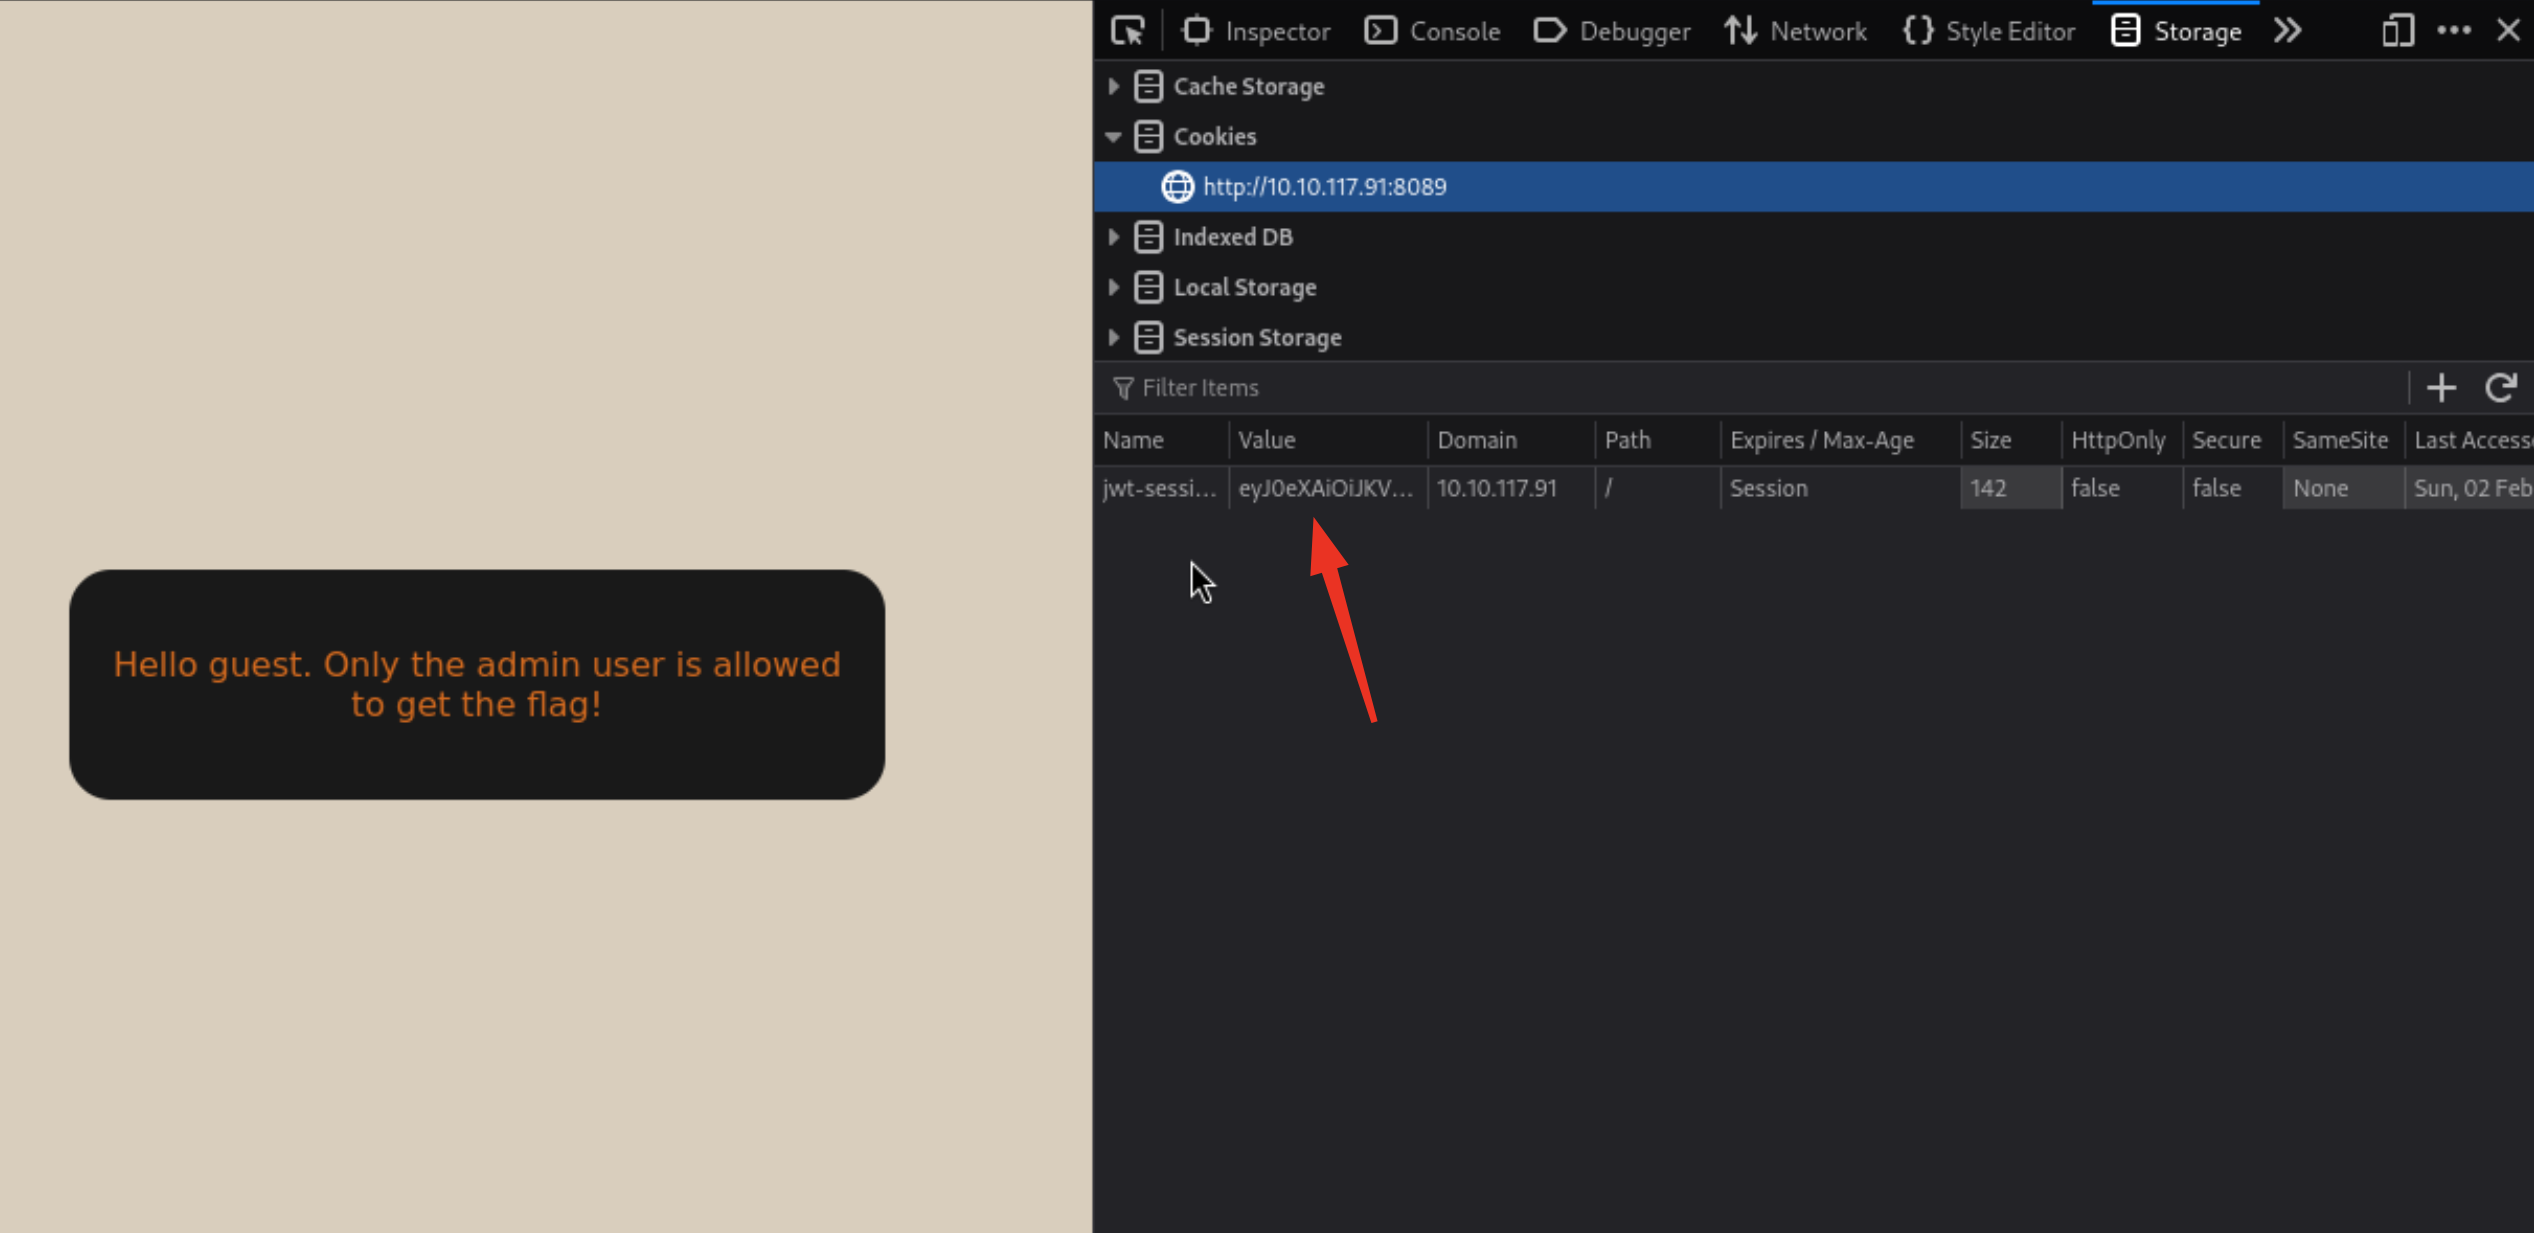Select the jwt-session cookie value cell
Viewport: 2534px width, 1233px height.
[x=1325, y=488]
